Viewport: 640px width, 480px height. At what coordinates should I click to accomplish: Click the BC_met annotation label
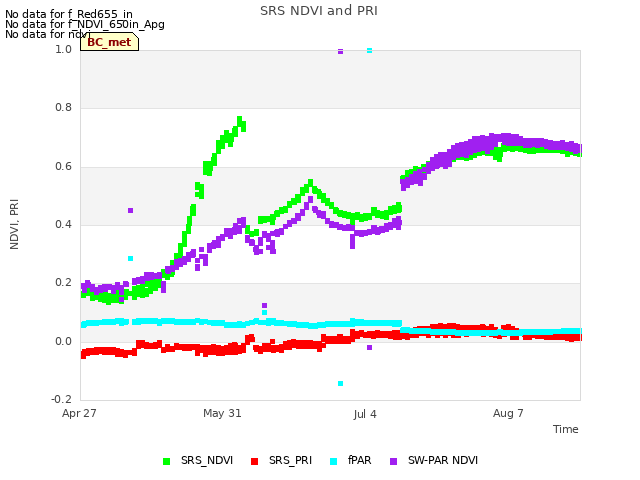[109, 42]
